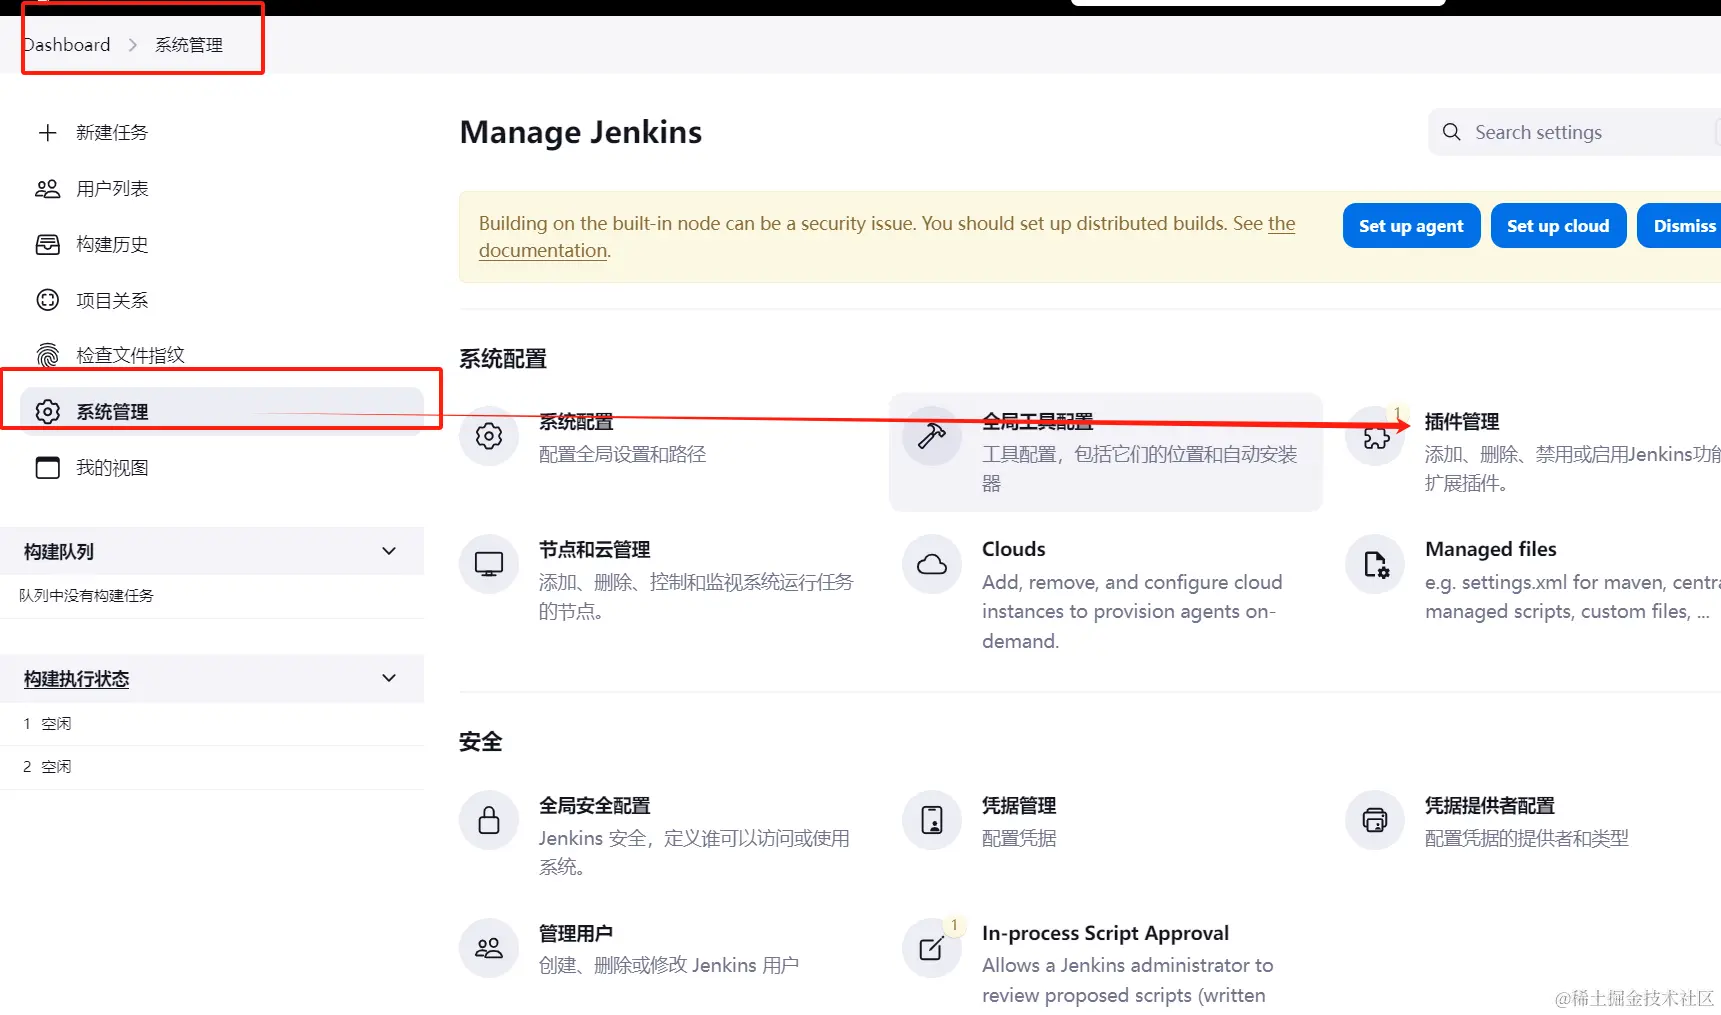The height and width of the screenshot is (1015, 1721).
Task: Click the plus icon for 新建任务
Action: pyautogui.click(x=47, y=132)
